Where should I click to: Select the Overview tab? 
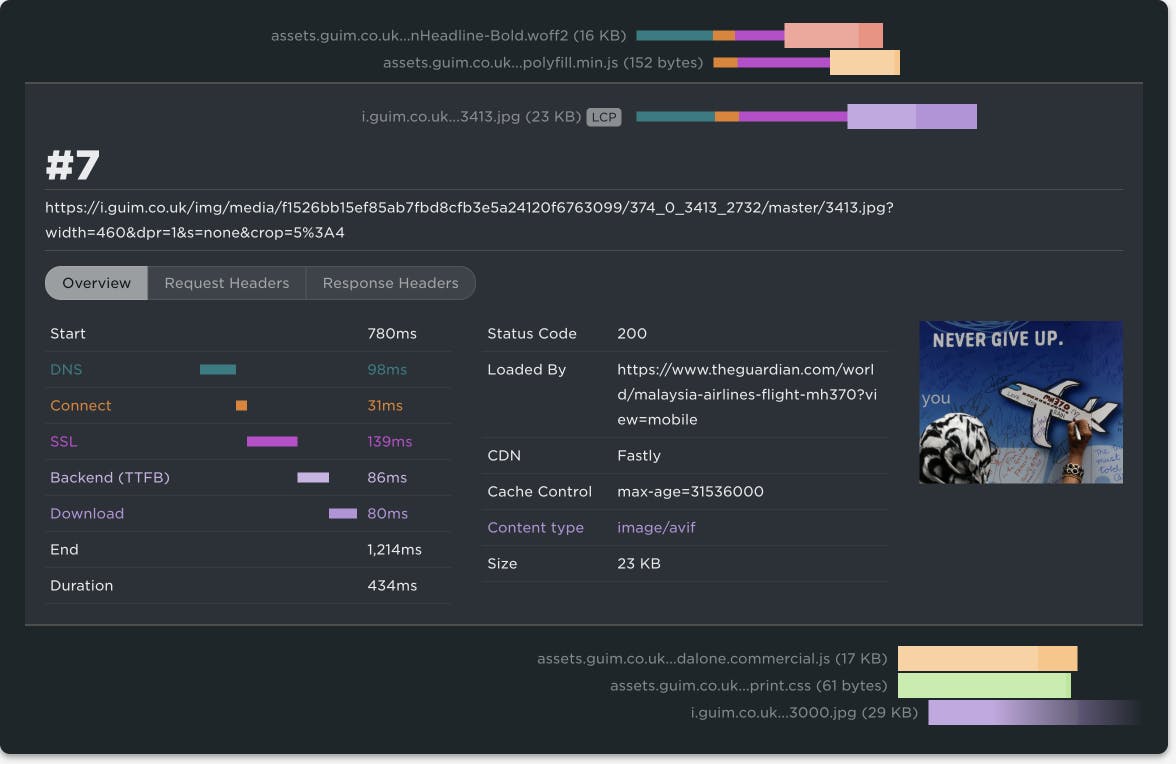[97, 283]
